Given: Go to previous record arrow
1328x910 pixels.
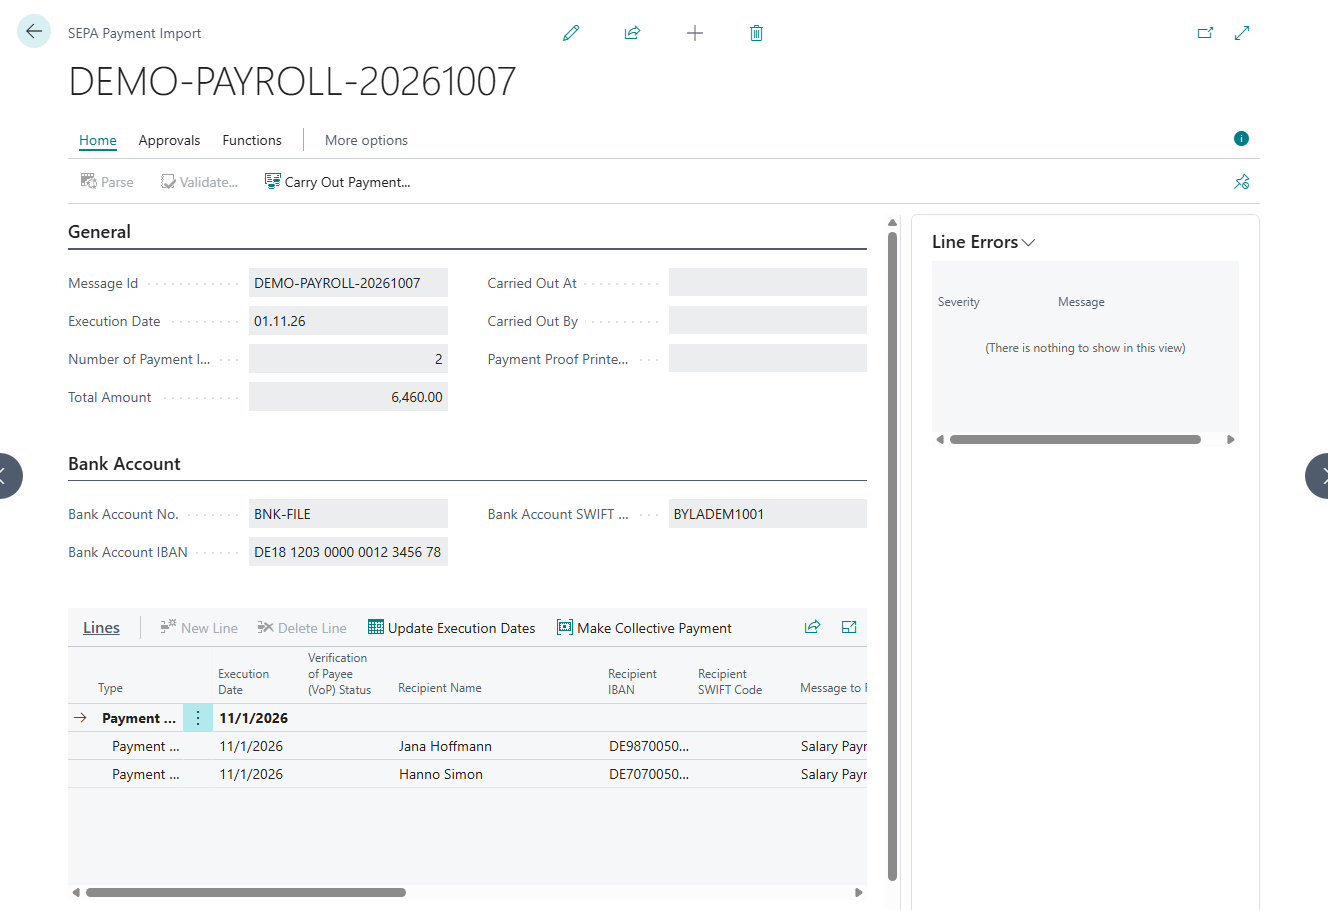Looking at the screenshot, I should 6,476.
